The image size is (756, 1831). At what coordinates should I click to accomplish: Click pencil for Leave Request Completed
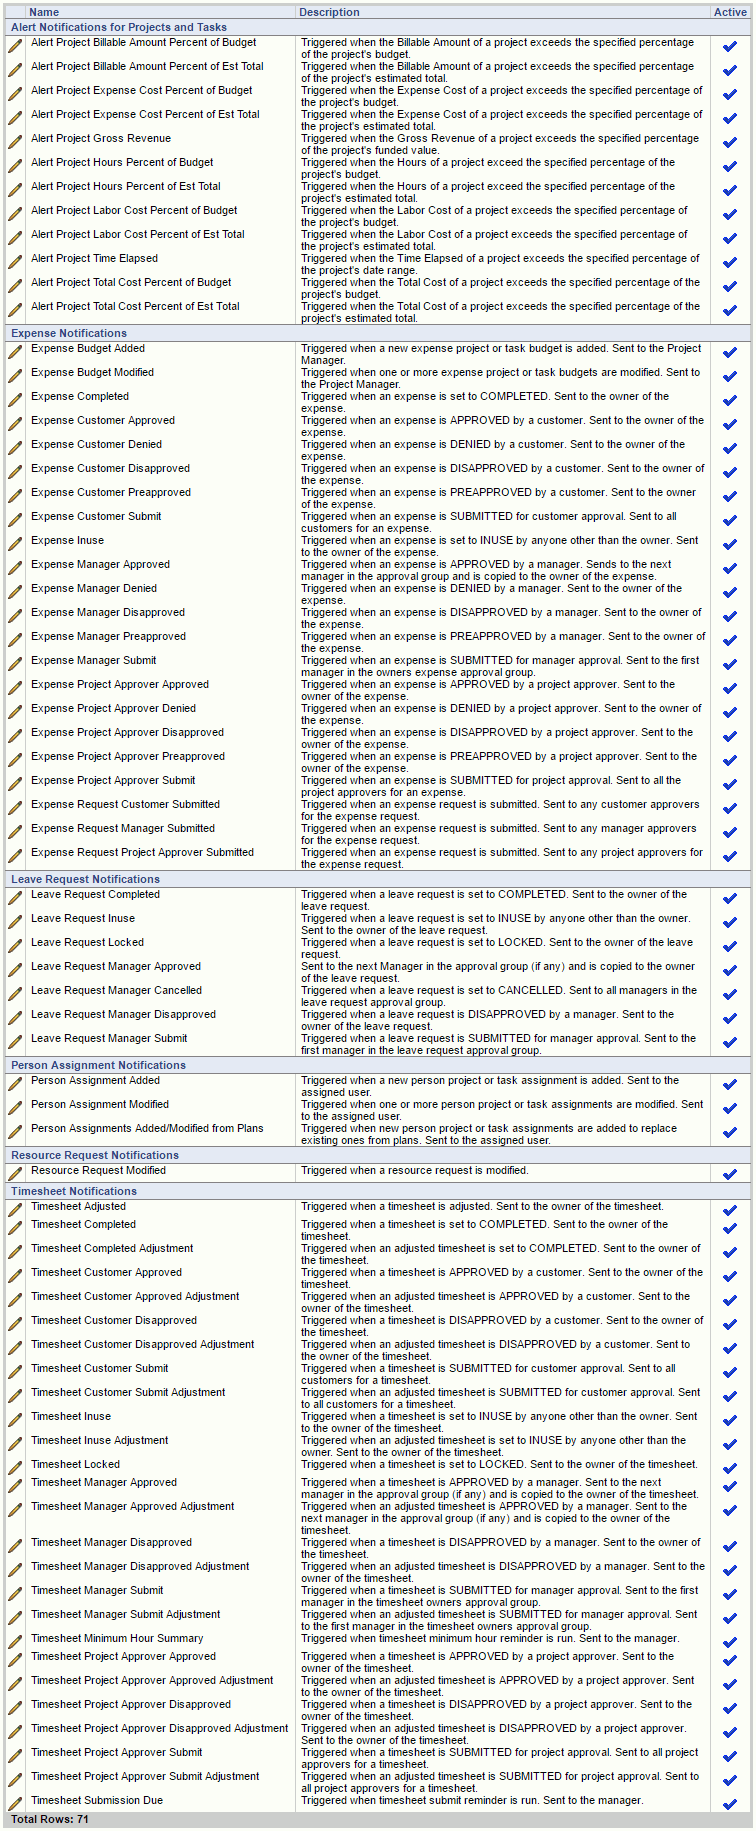[15, 898]
